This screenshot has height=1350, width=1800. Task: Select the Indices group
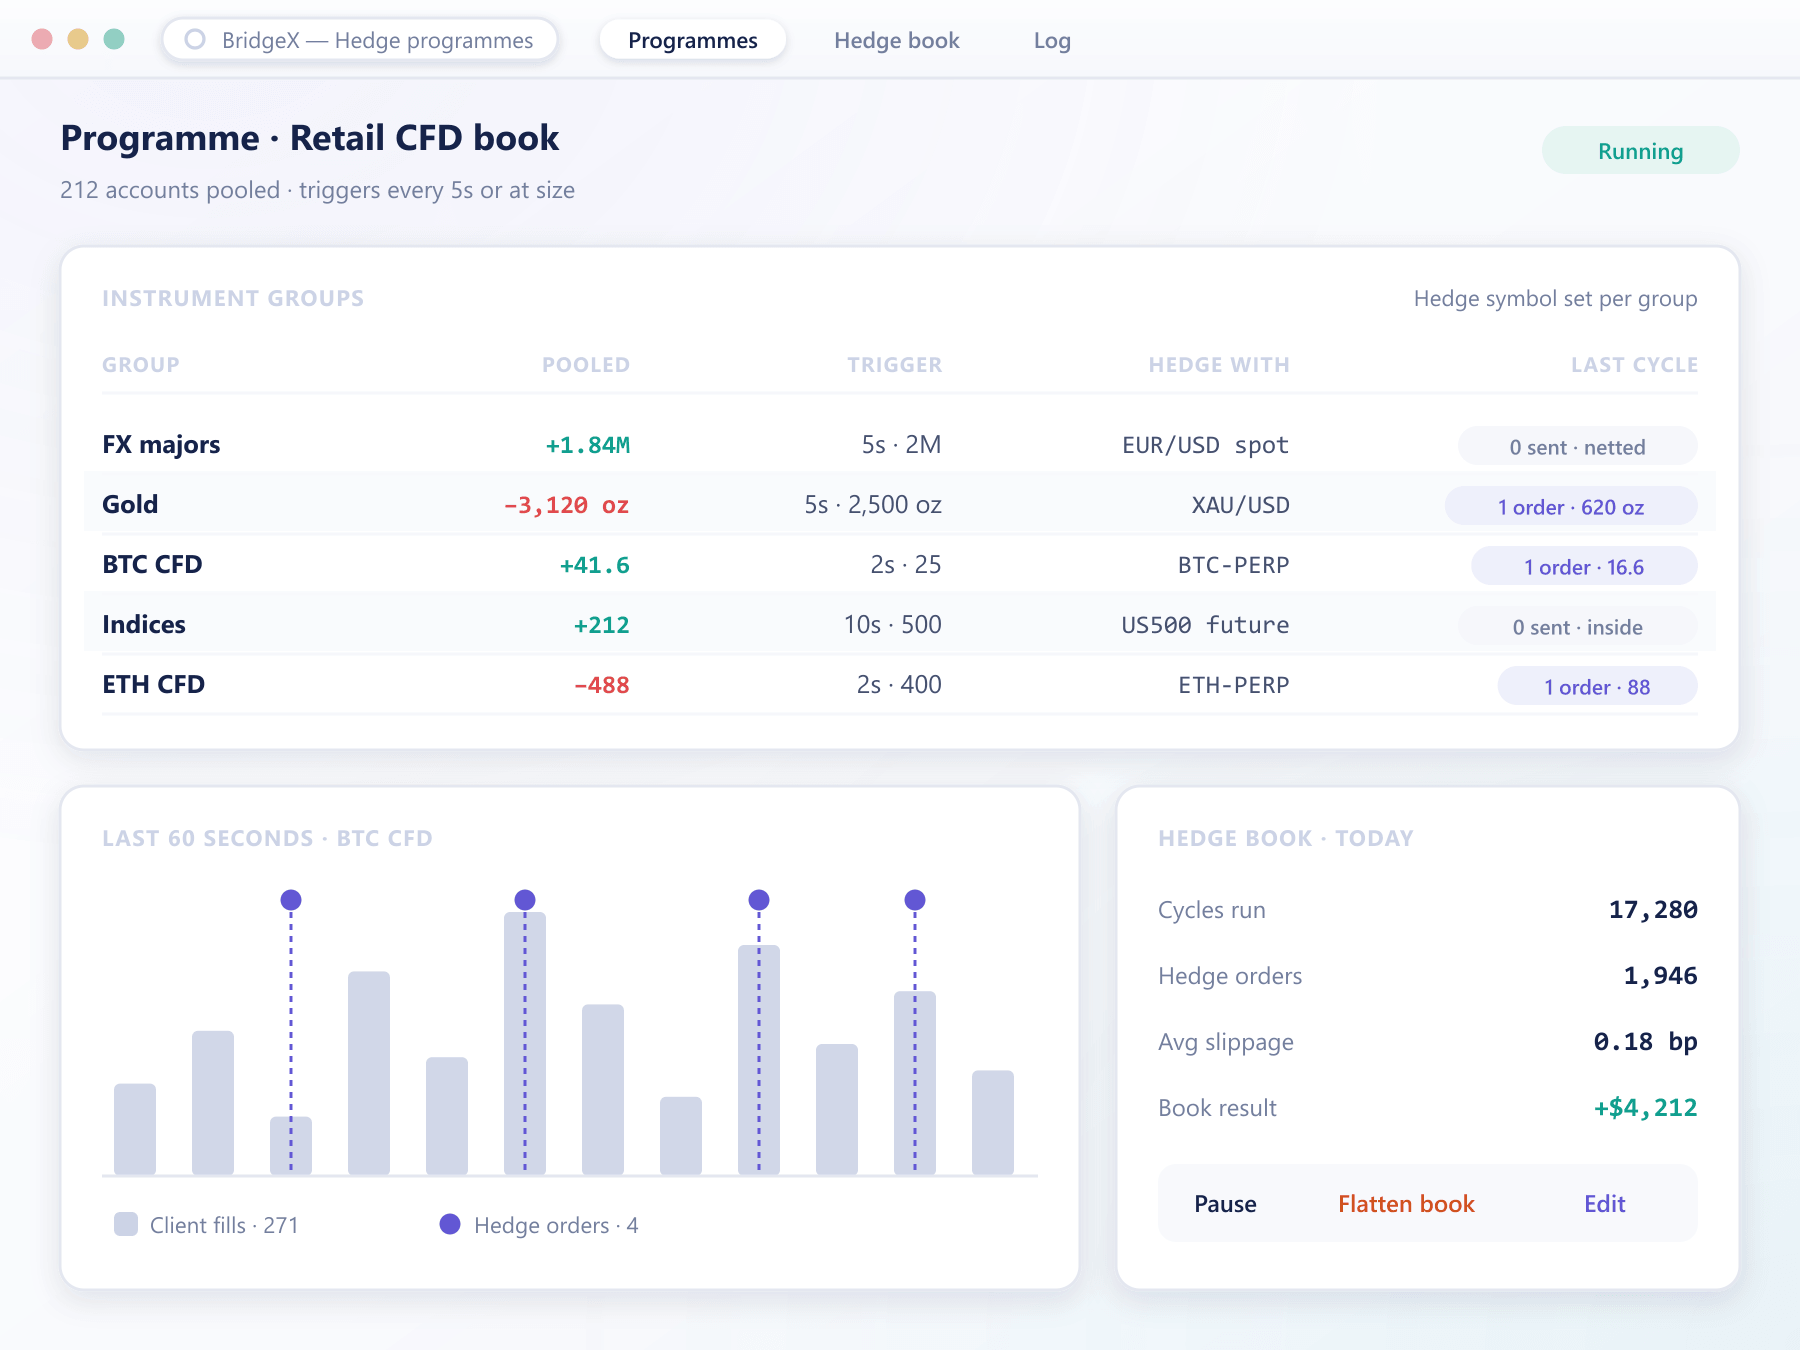pyautogui.click(x=144, y=625)
